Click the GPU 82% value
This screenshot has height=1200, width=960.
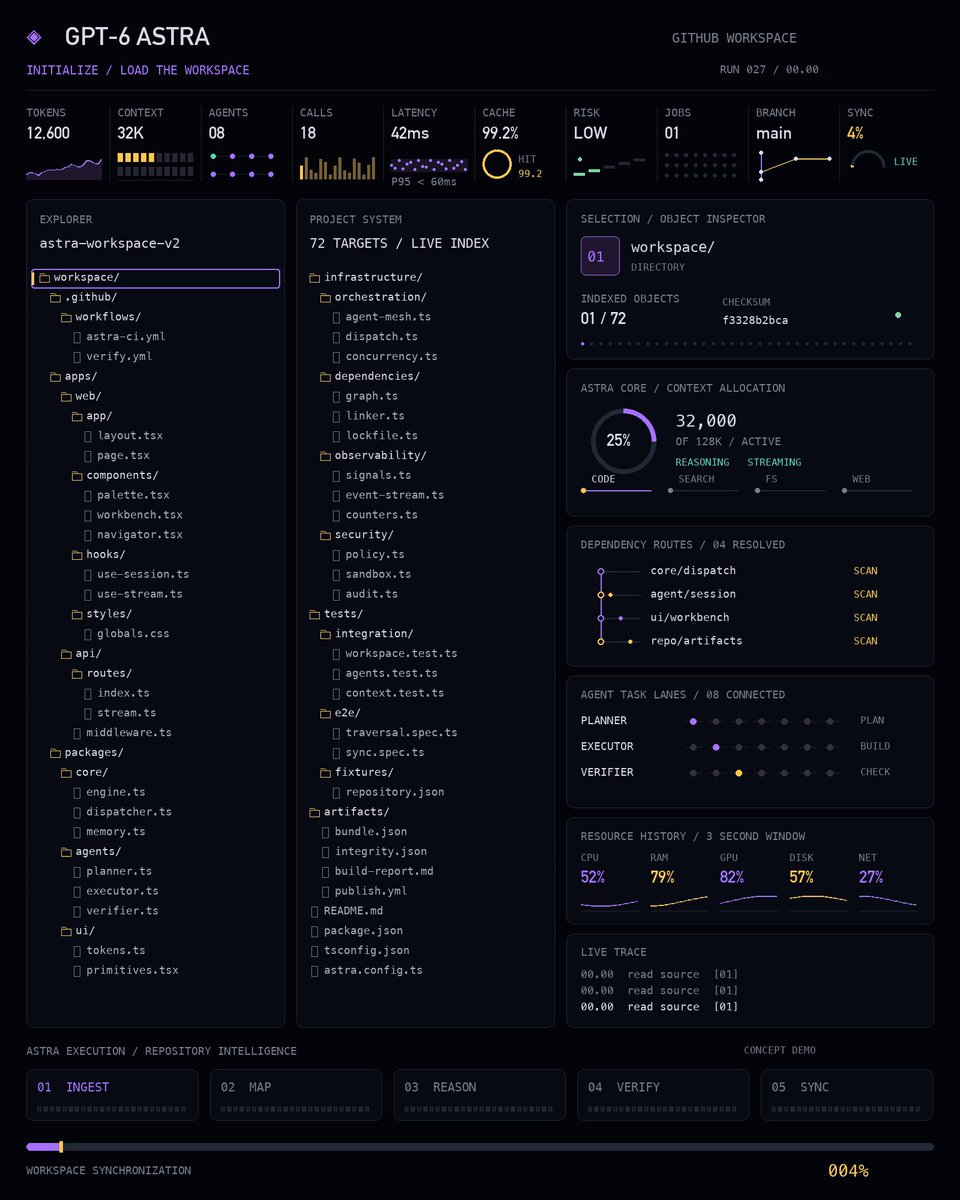tap(732, 877)
